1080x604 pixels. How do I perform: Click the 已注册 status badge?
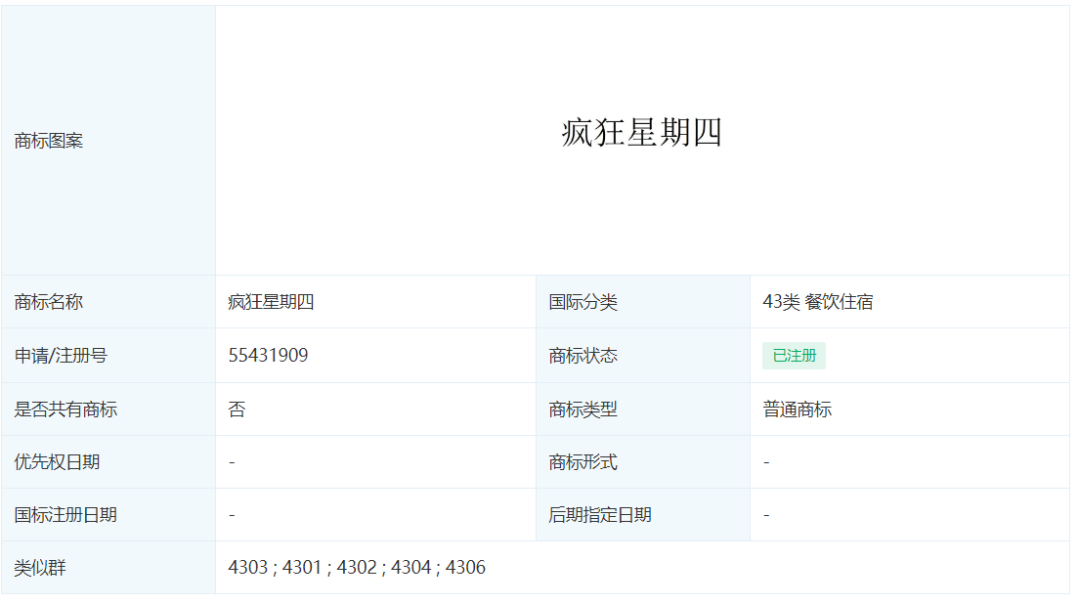[793, 356]
